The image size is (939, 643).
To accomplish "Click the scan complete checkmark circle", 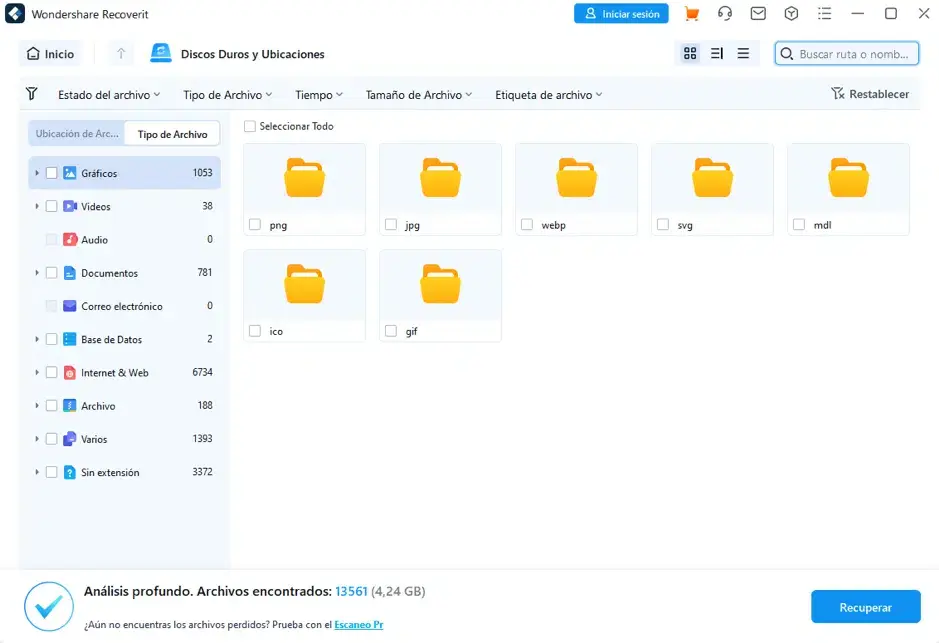I will (x=49, y=606).
